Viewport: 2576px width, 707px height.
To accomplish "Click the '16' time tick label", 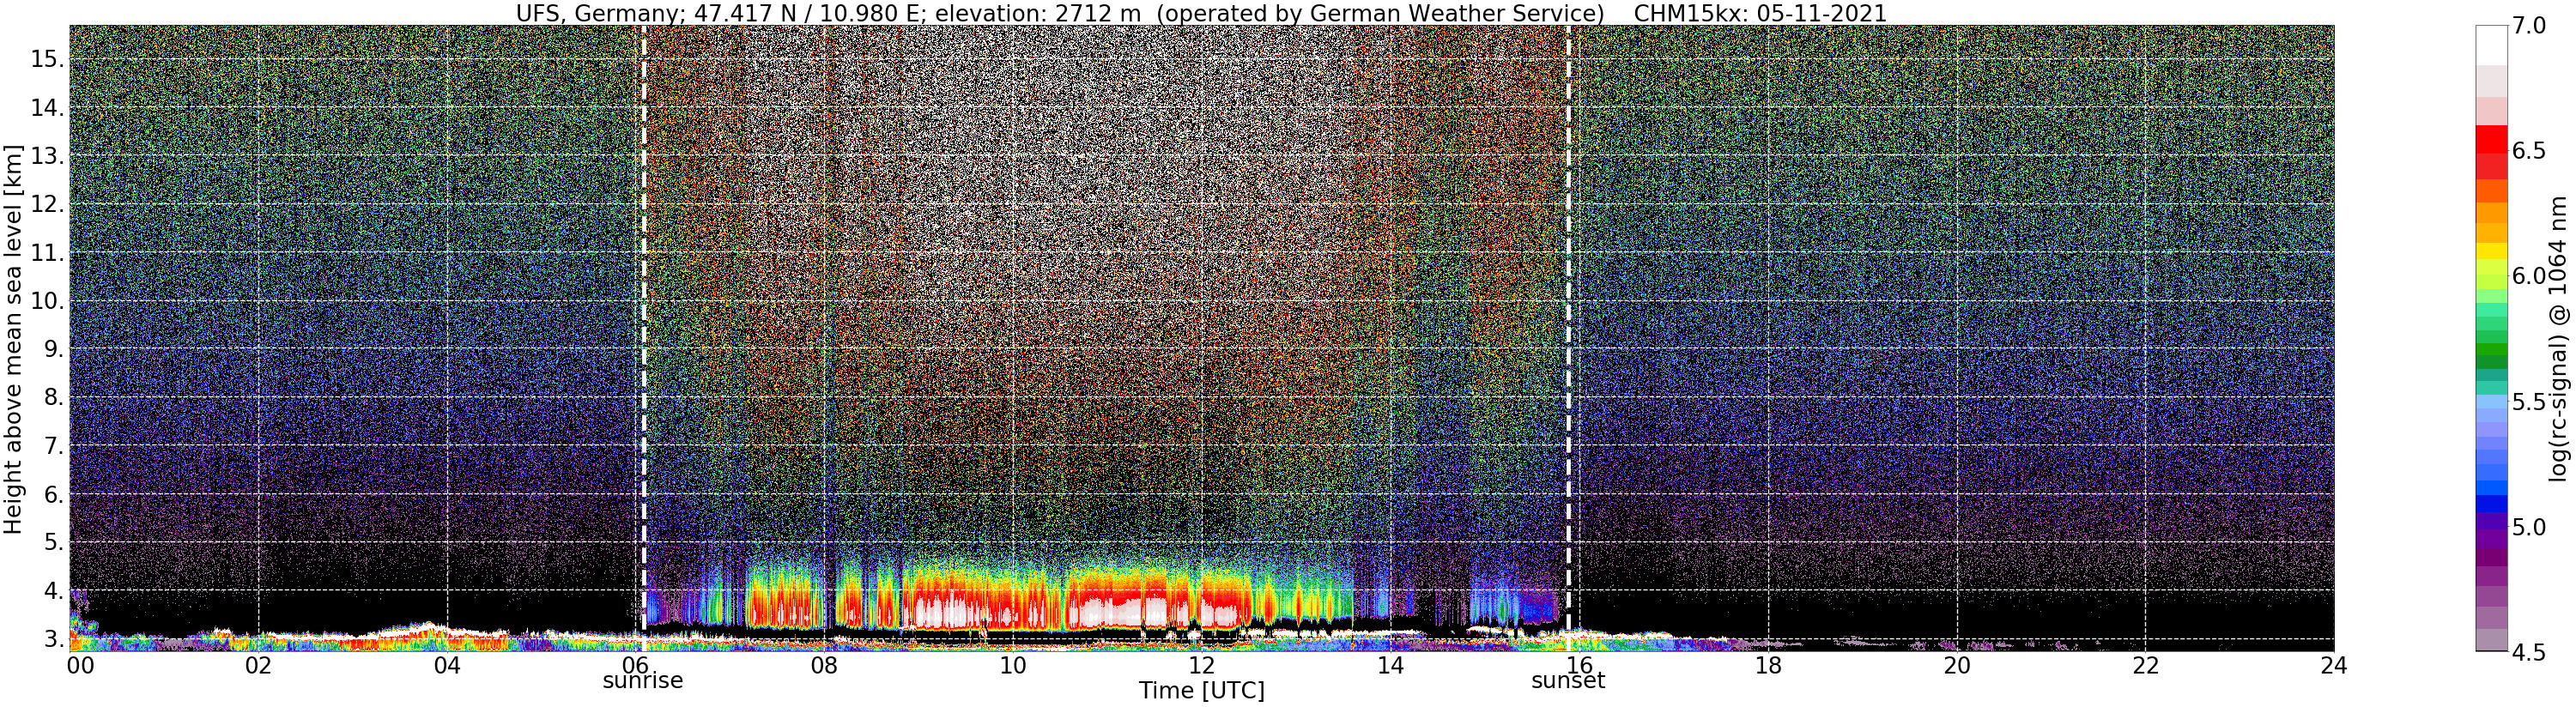I will pos(1579,665).
